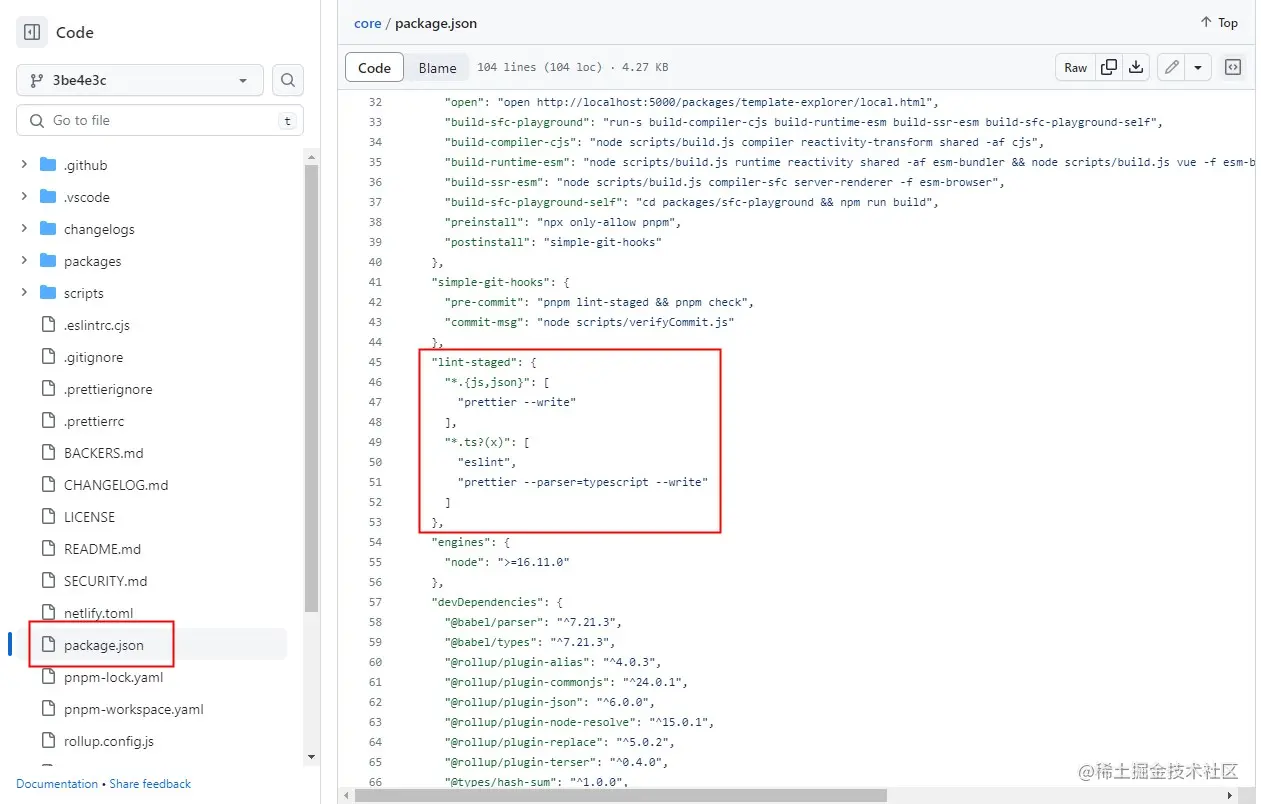Open the Documentation link
1261x804 pixels.
point(57,784)
